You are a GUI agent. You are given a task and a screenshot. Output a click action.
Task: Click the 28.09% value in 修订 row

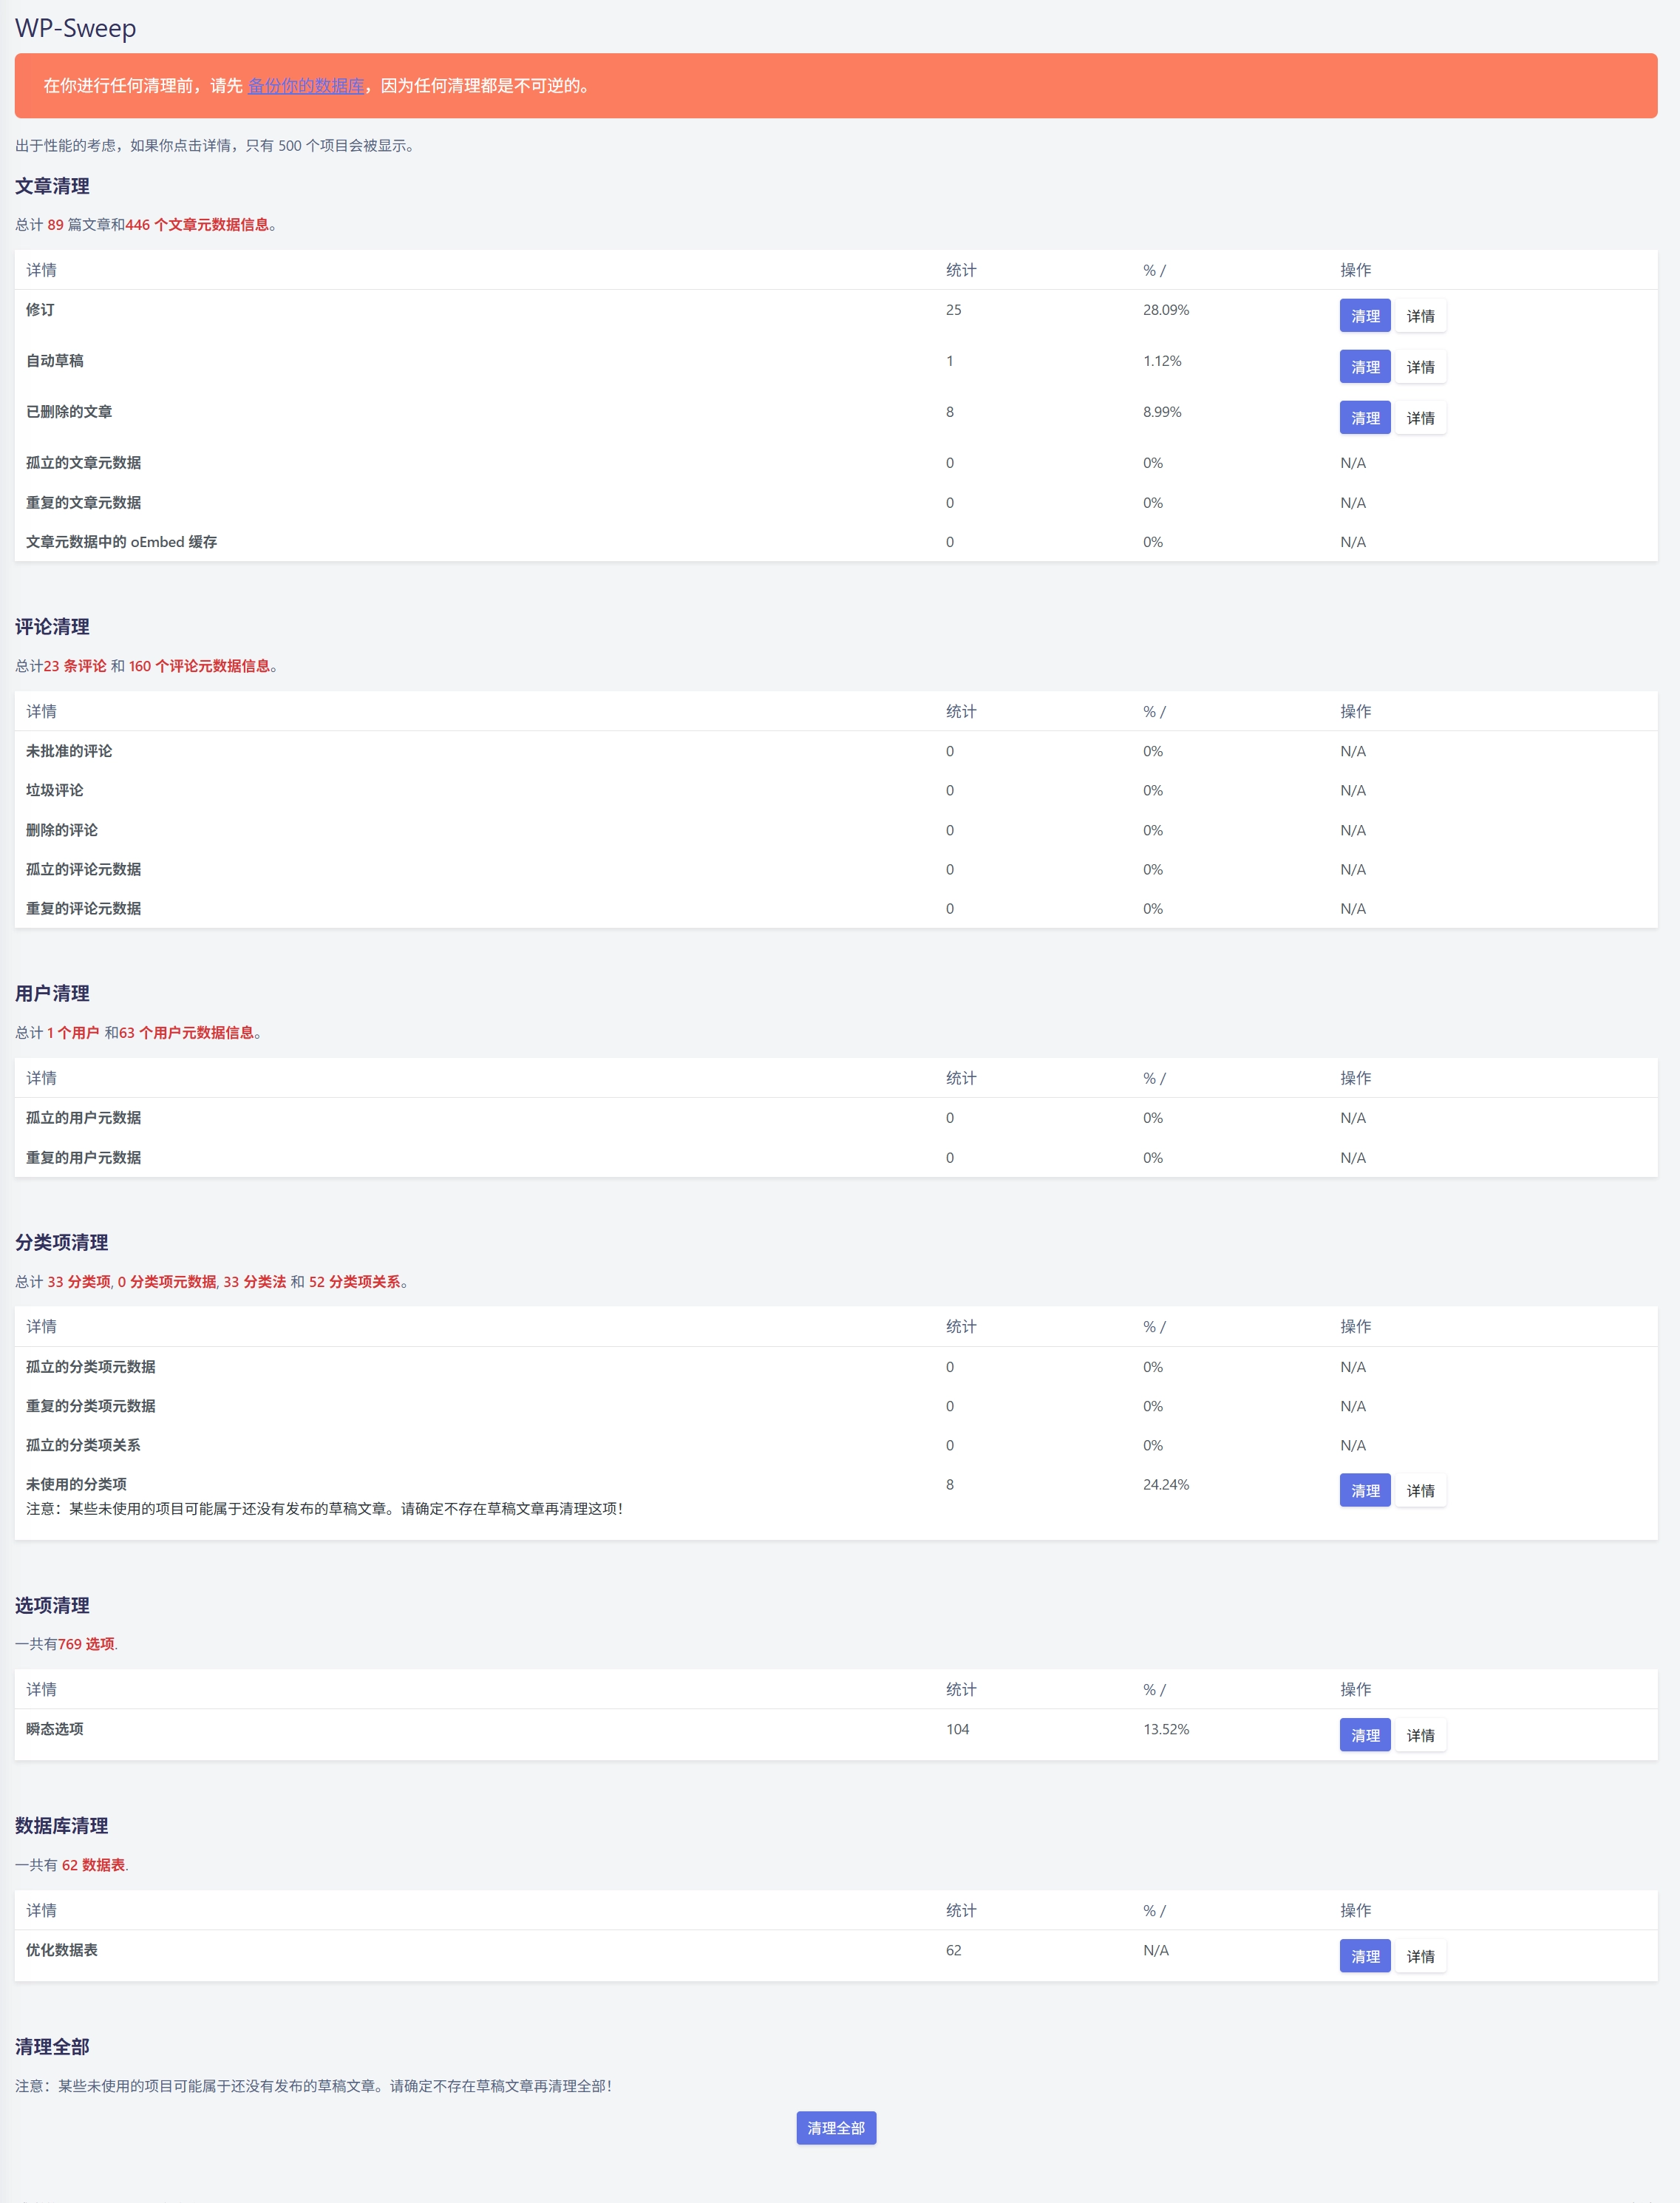(x=1166, y=310)
